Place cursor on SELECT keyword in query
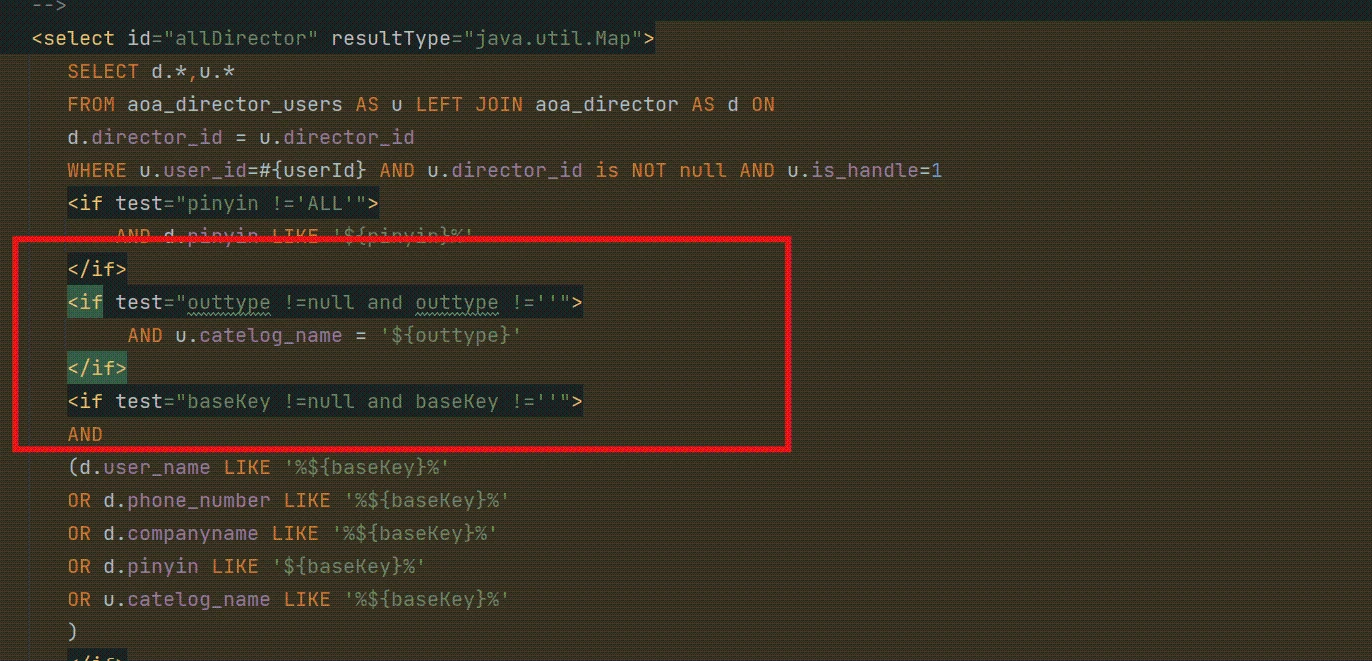 [x=103, y=72]
